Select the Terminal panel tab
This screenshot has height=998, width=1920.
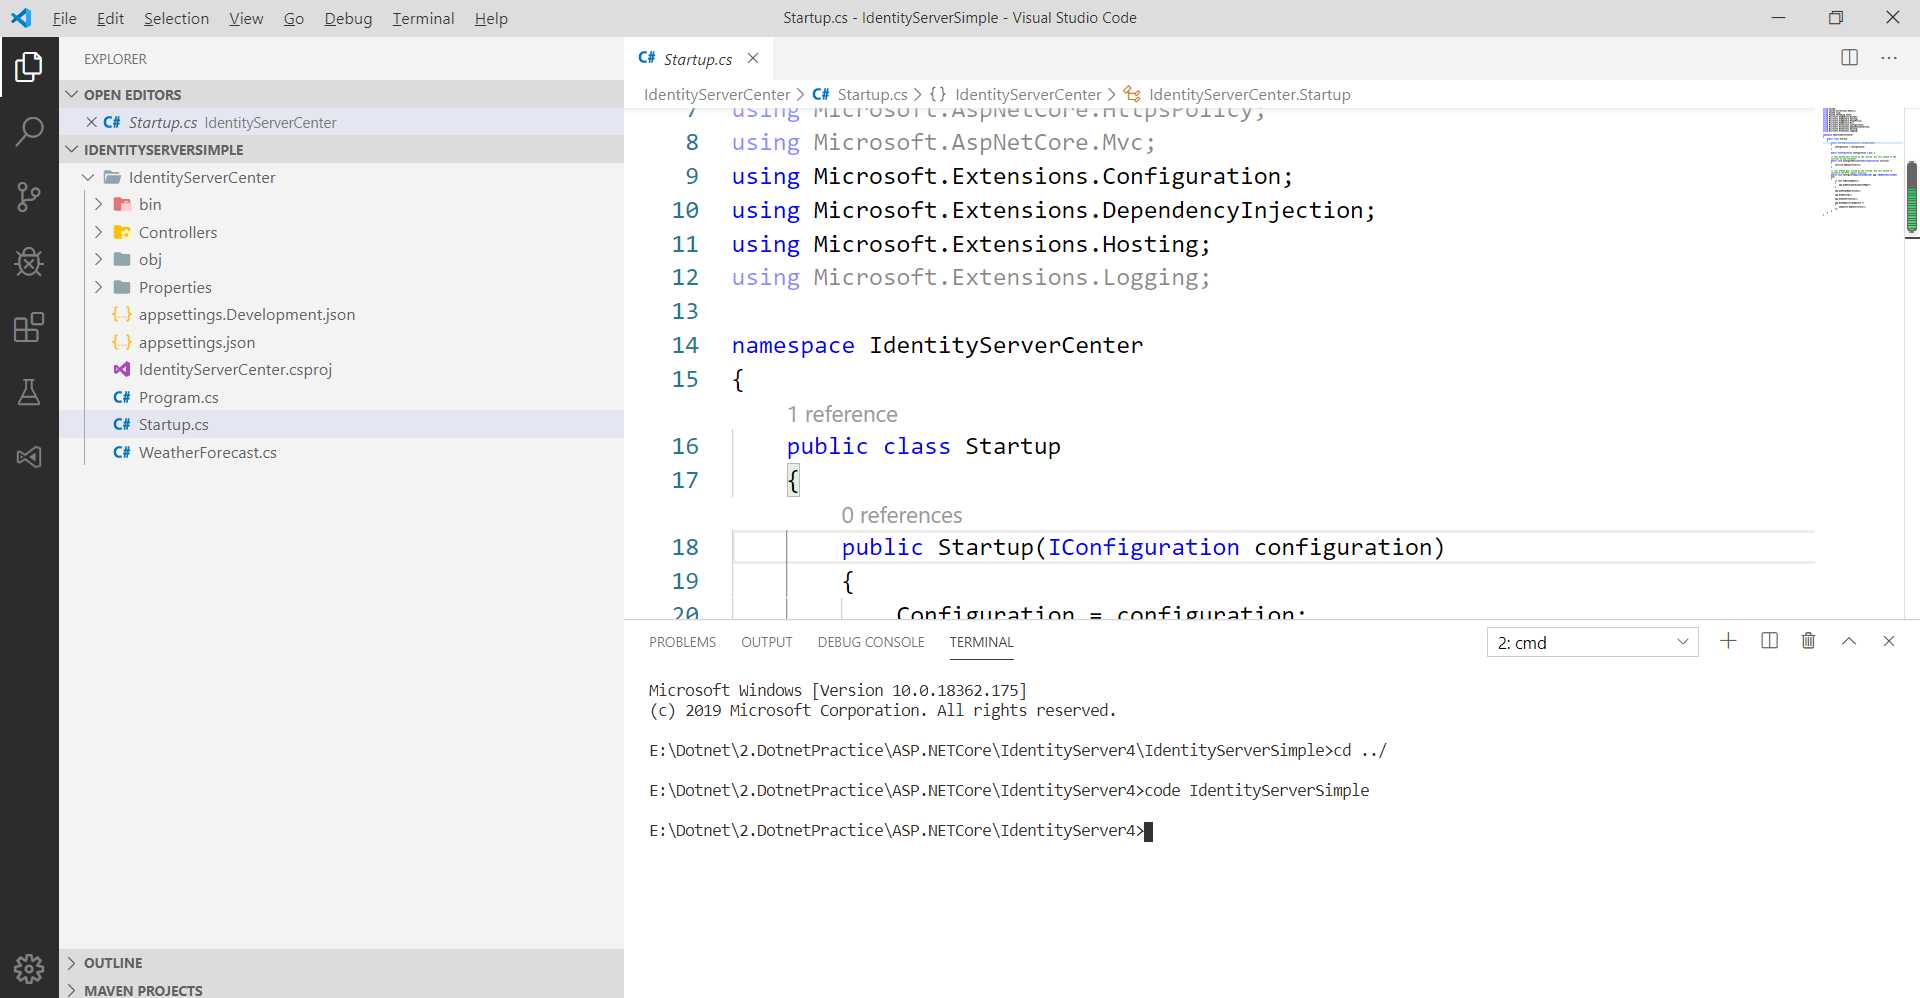pos(981,642)
